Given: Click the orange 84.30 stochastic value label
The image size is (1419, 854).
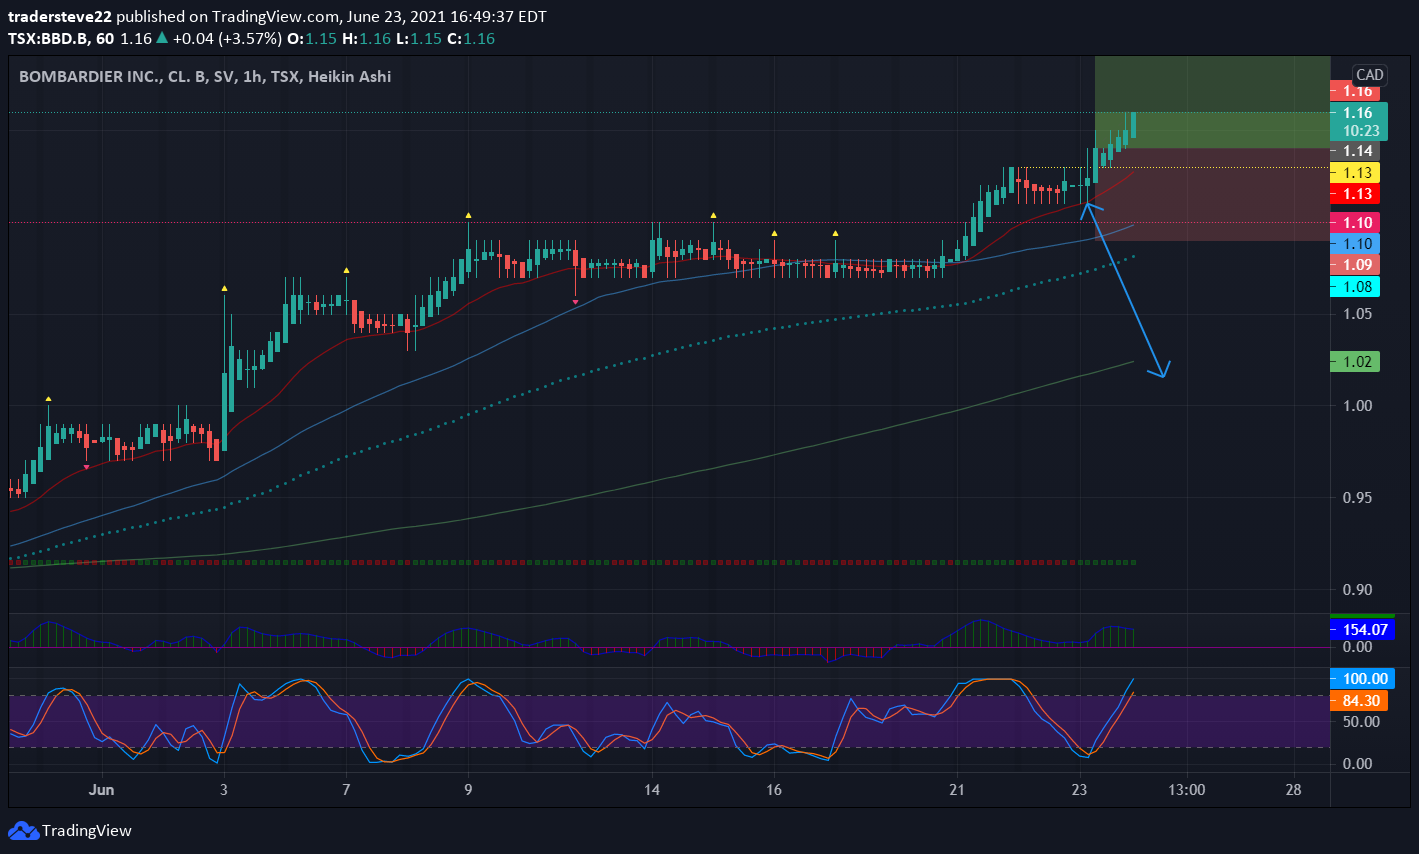Looking at the screenshot, I should tap(1359, 701).
